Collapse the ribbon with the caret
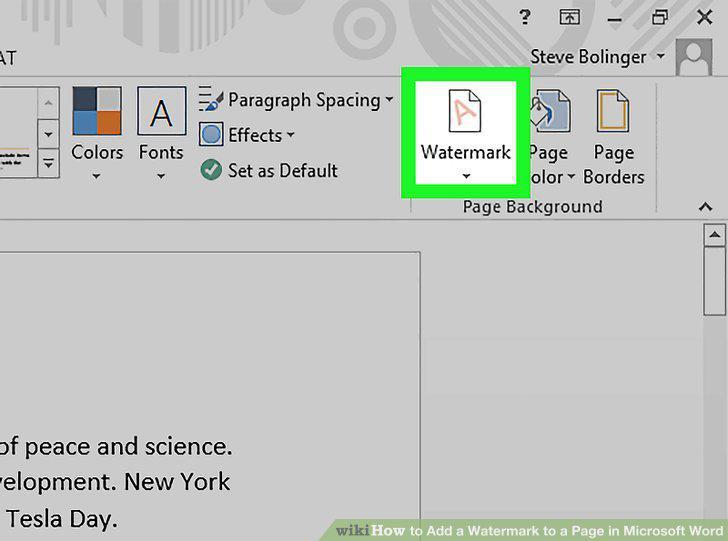Image resolution: width=728 pixels, height=541 pixels. coord(705,207)
